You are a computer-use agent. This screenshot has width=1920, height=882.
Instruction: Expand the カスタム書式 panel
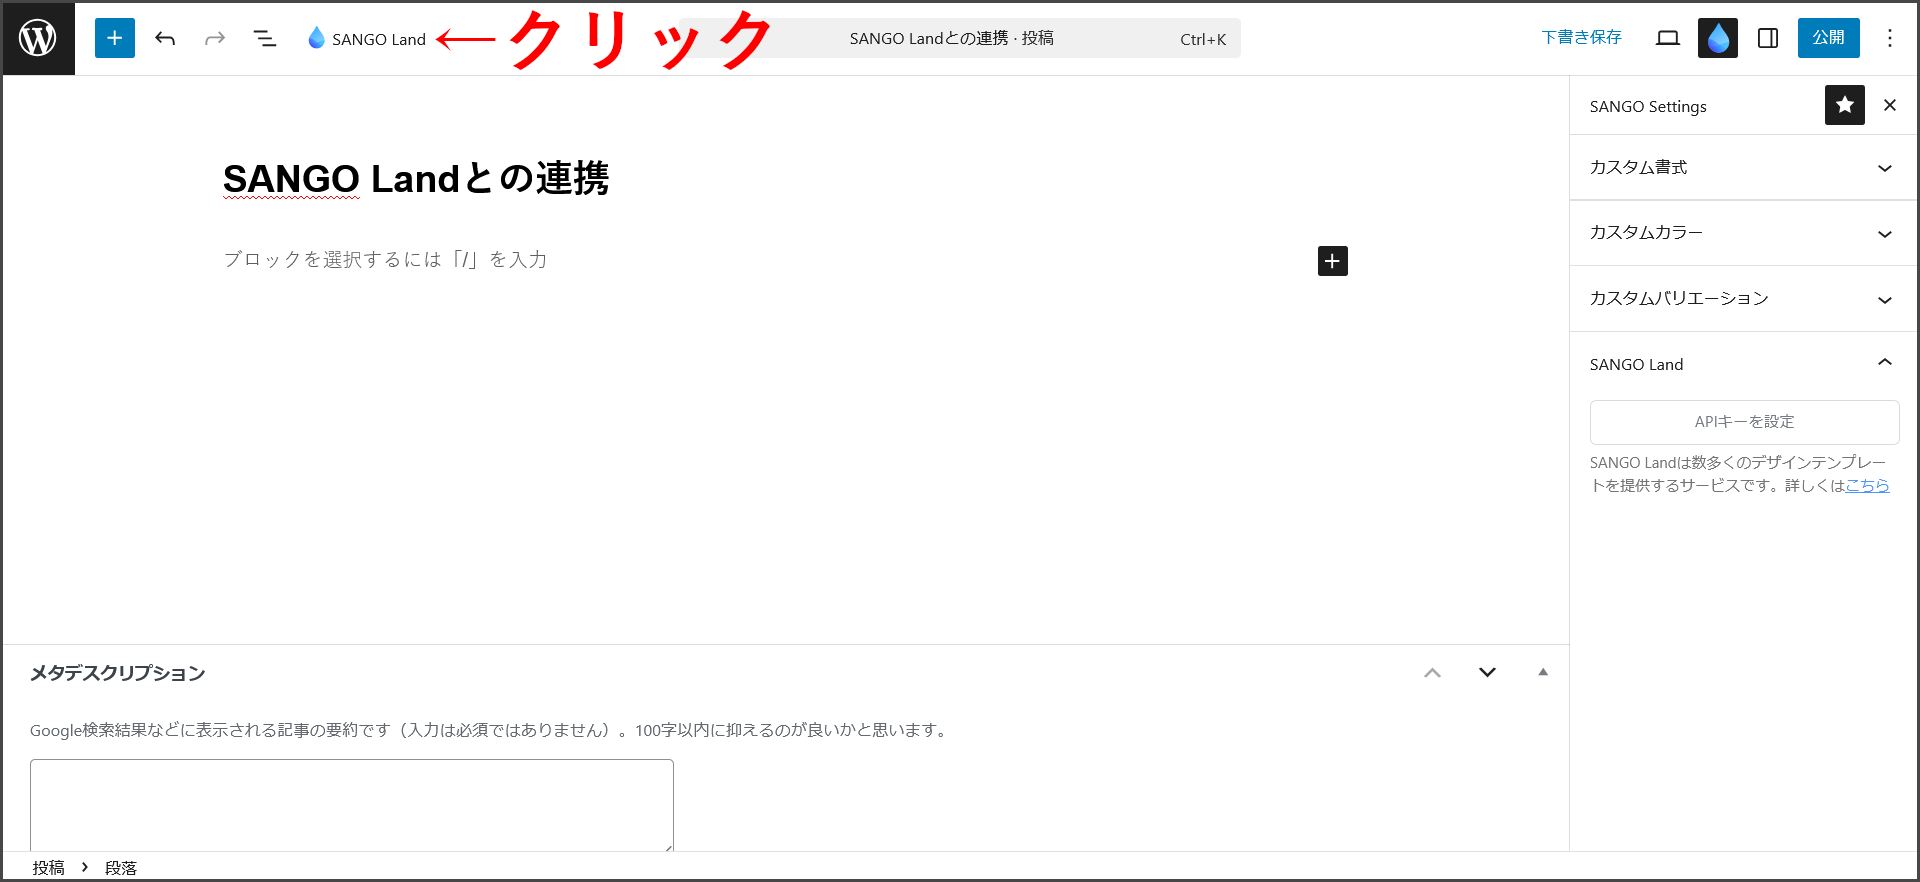(1744, 167)
